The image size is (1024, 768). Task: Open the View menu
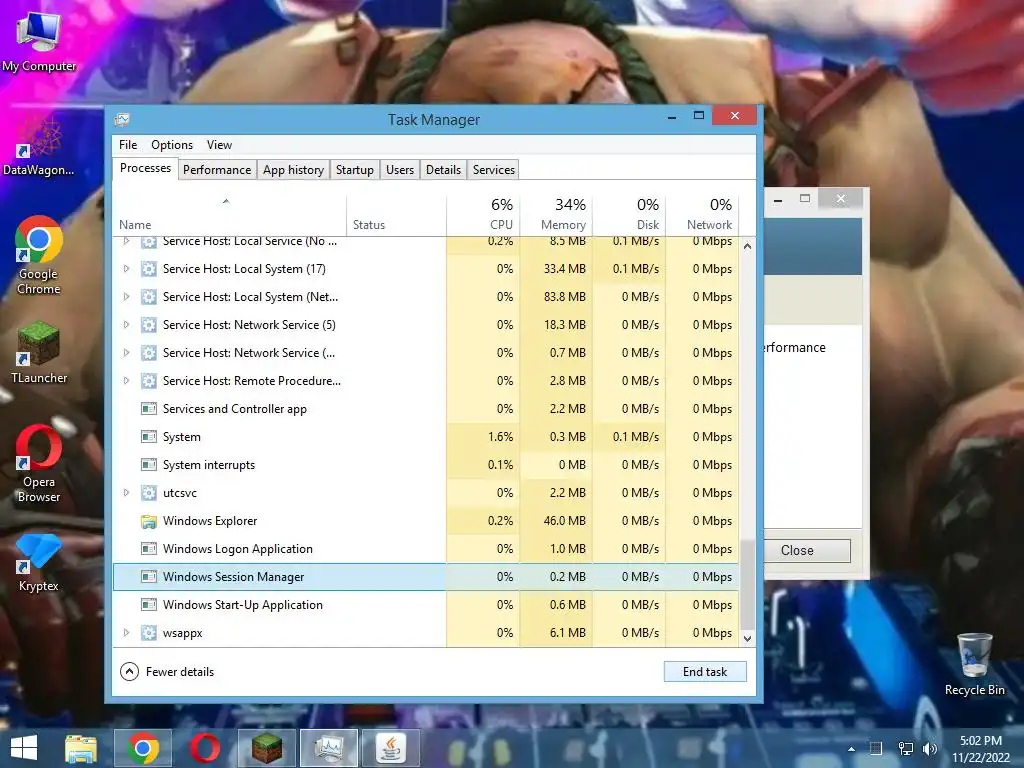[219, 145]
